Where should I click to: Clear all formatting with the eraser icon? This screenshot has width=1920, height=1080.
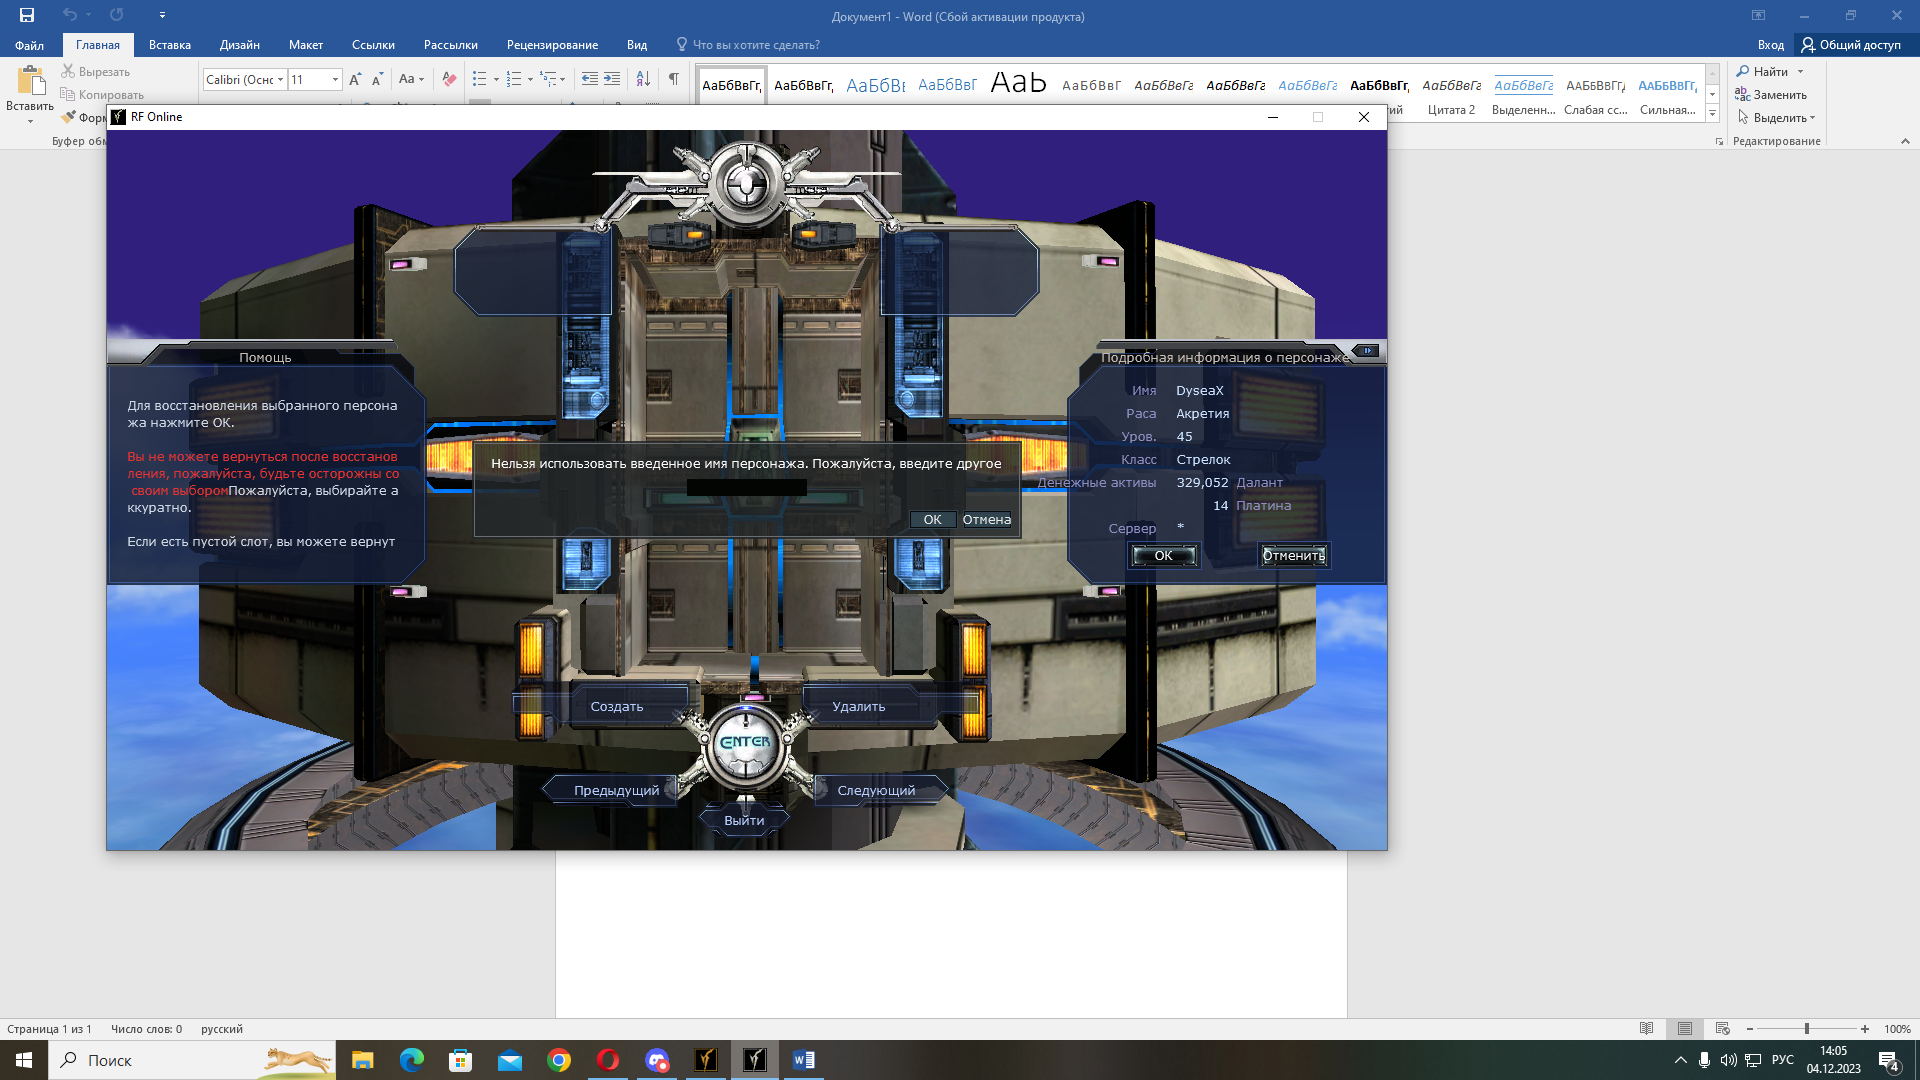pos(449,79)
